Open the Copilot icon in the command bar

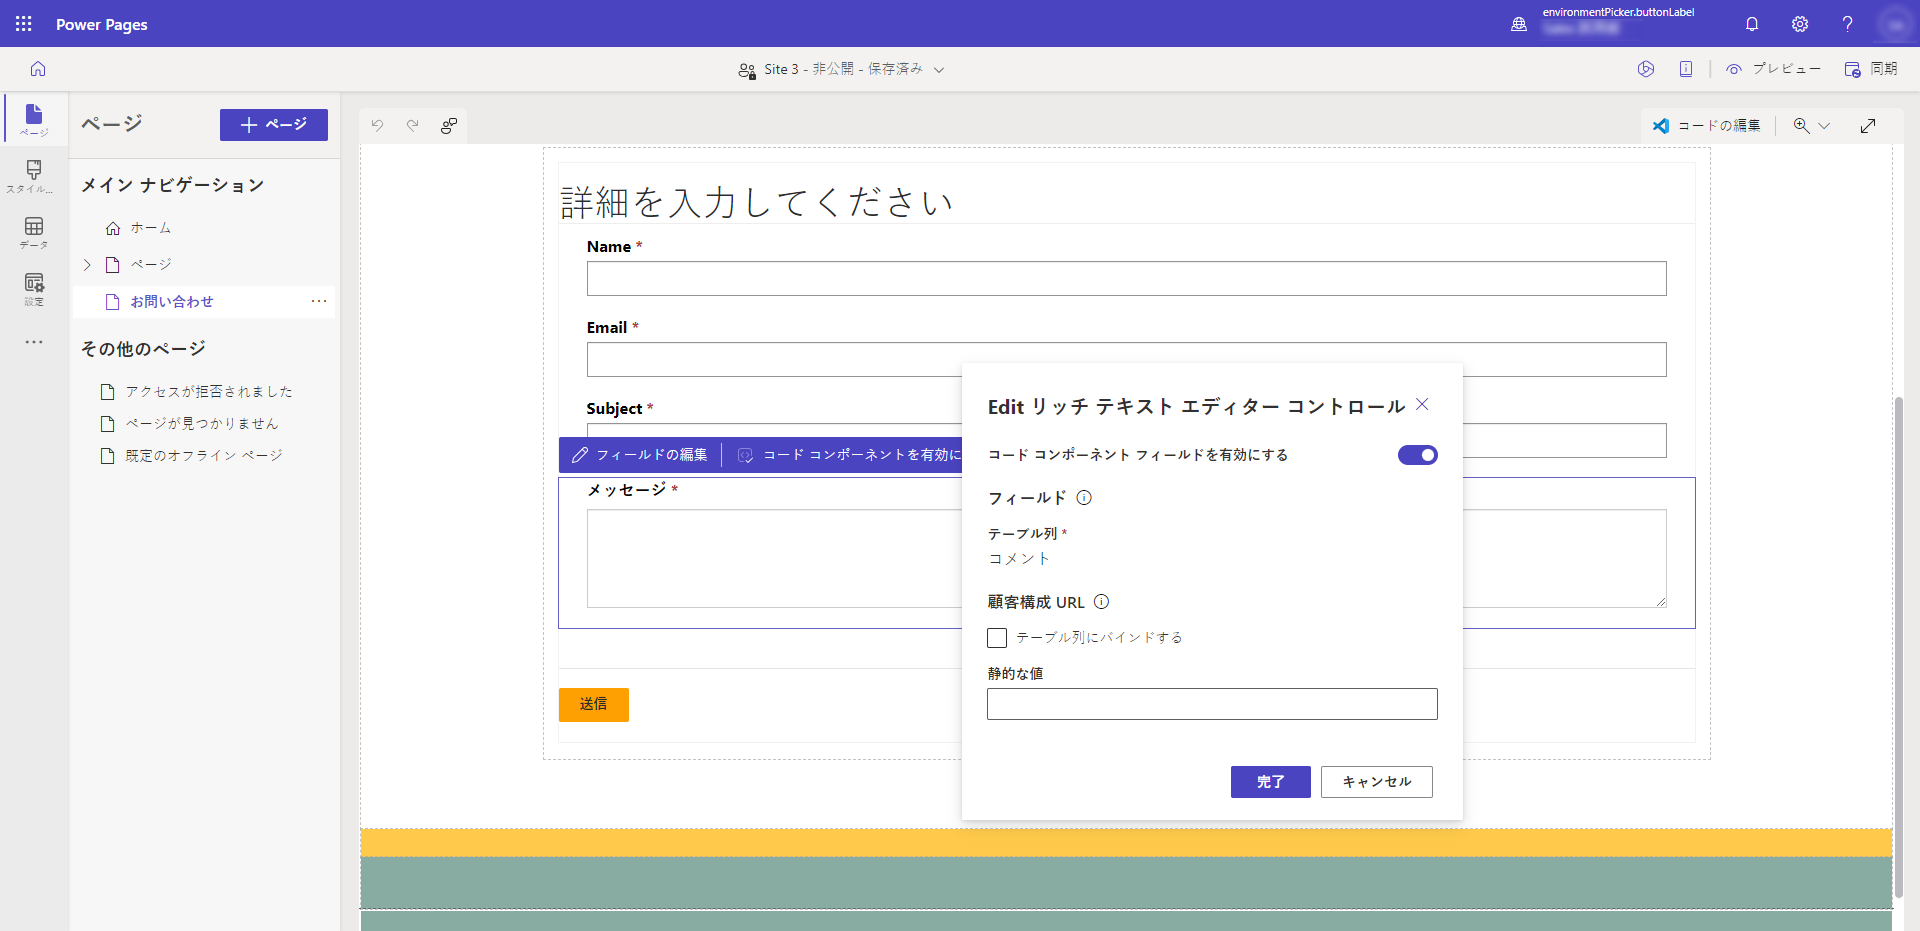(1646, 69)
